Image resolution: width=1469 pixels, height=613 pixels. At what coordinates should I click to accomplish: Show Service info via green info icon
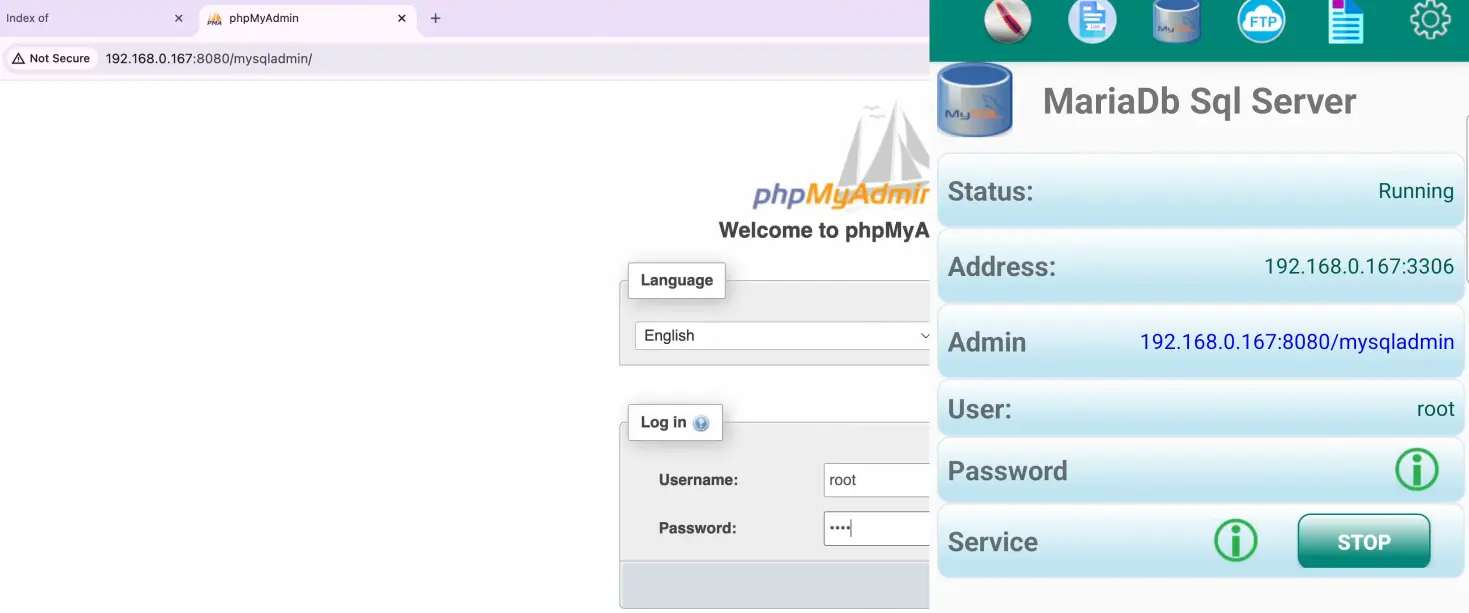pyautogui.click(x=1235, y=541)
